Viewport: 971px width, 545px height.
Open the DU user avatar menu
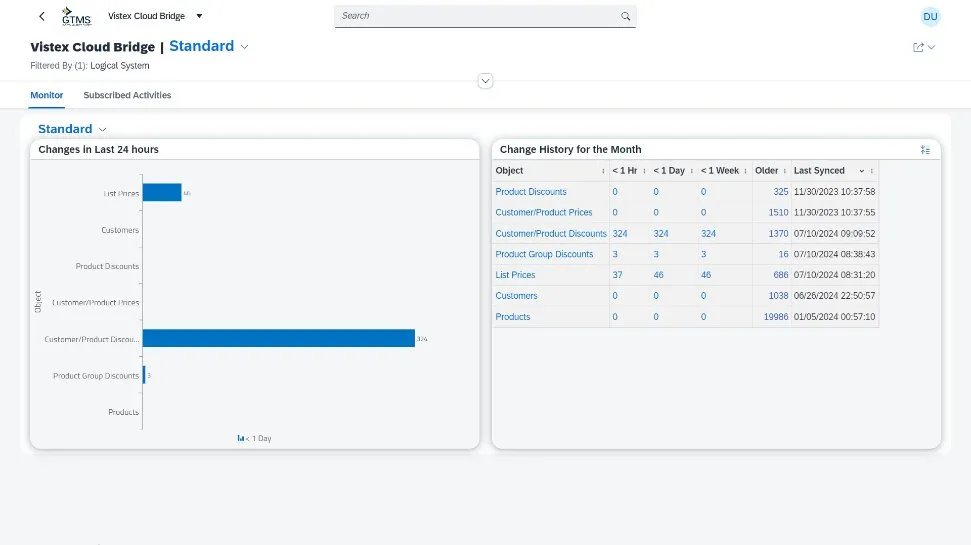coord(929,16)
